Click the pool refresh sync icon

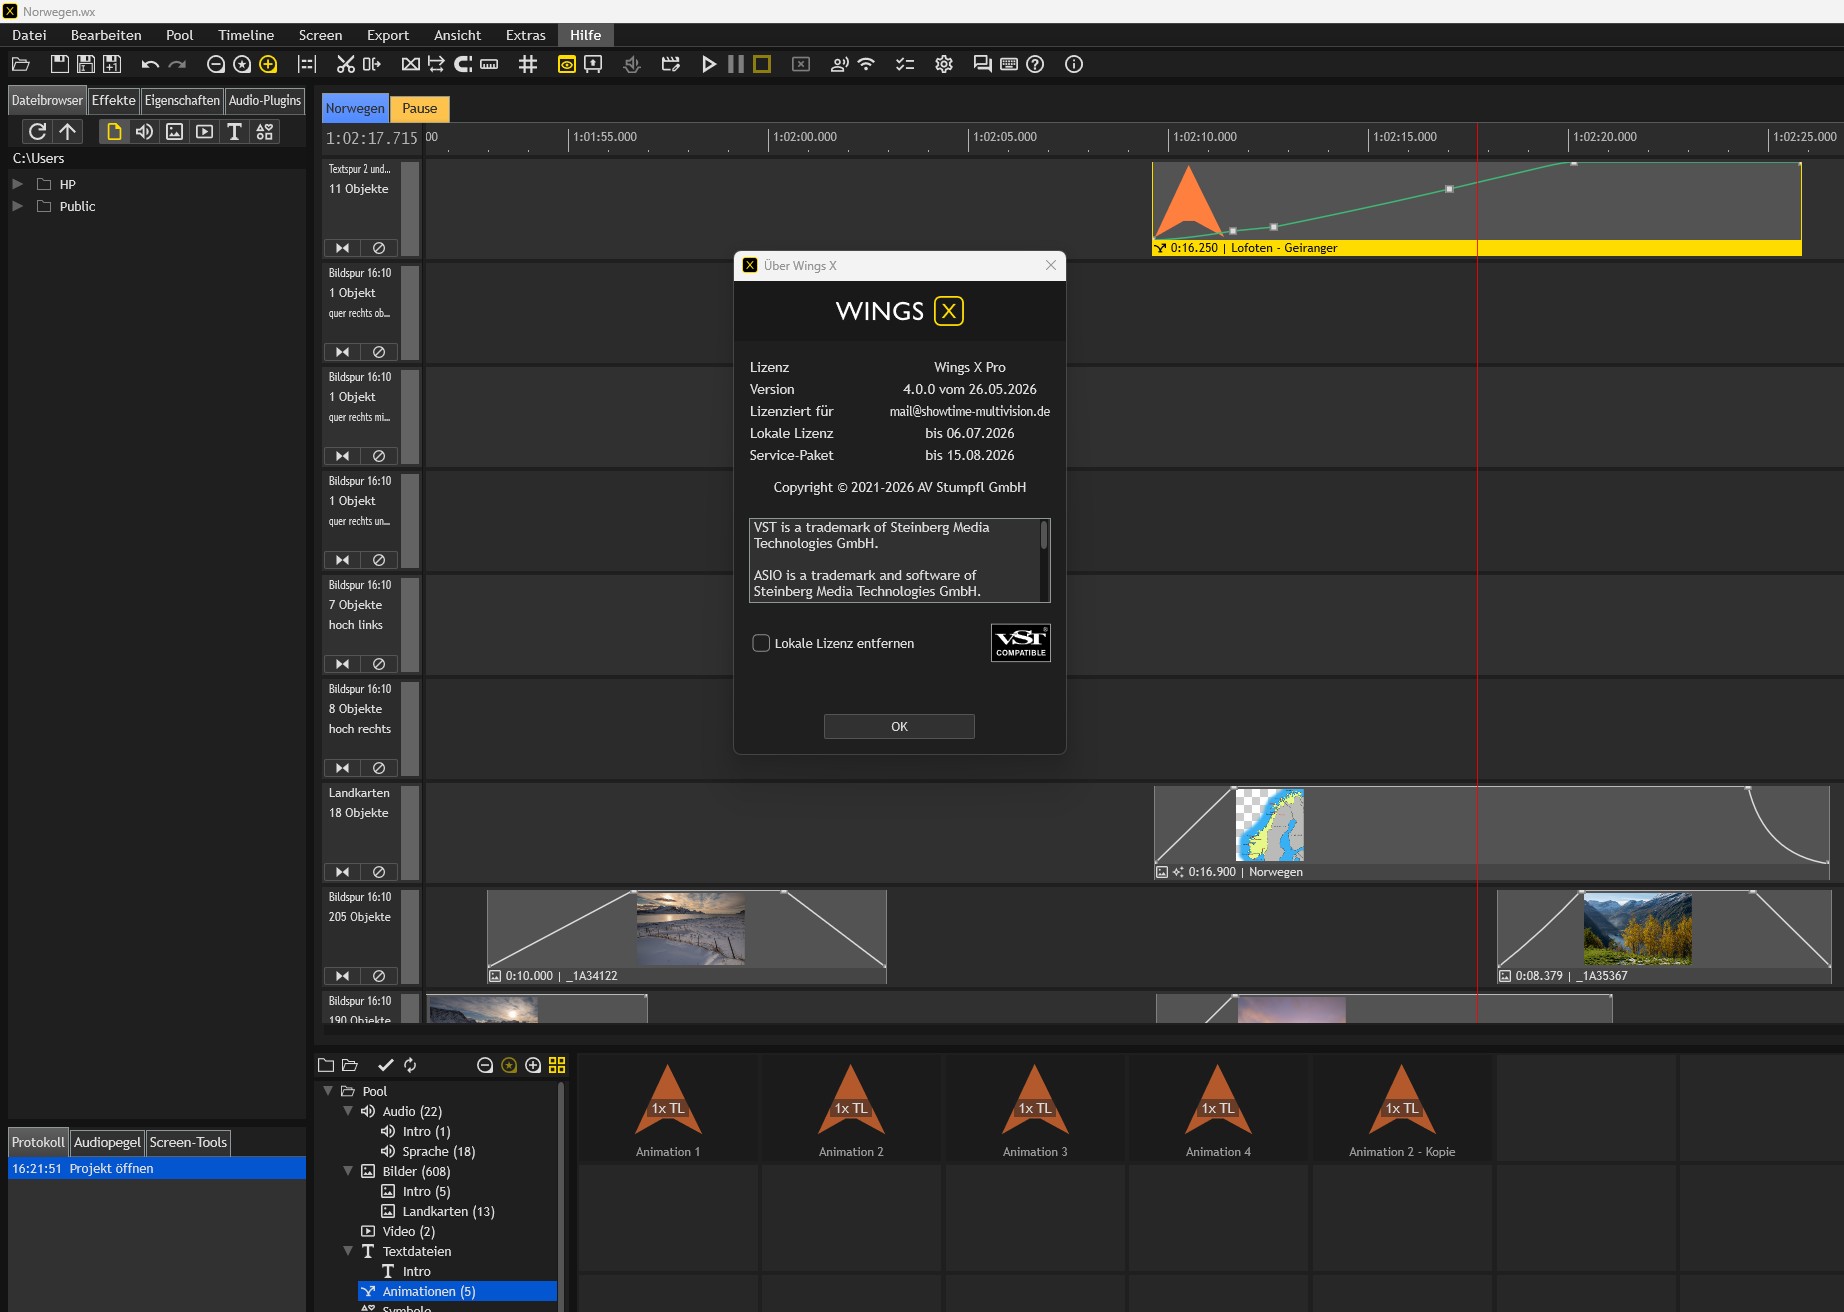click(x=410, y=1065)
